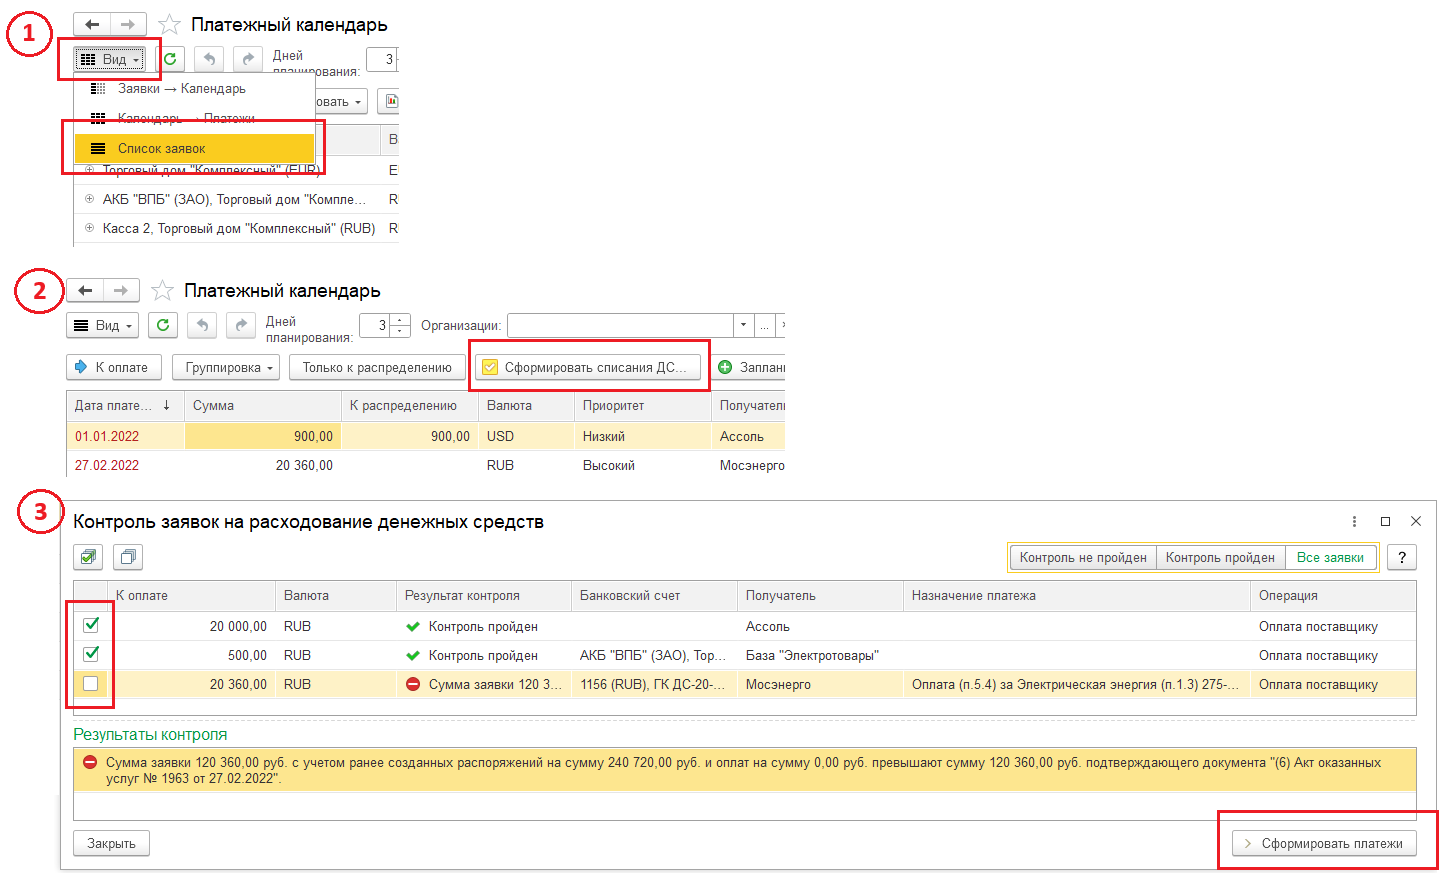
Task: Click the uncheck-all icon in control dialog
Action: tap(128, 557)
